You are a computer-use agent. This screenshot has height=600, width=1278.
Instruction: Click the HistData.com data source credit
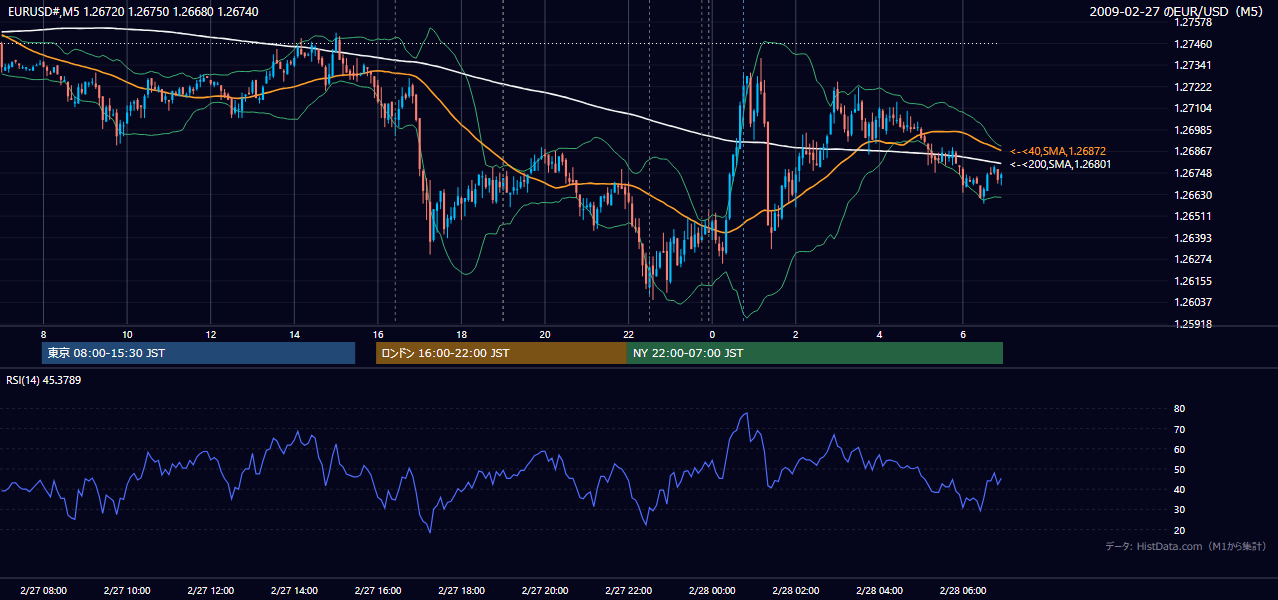1186,546
